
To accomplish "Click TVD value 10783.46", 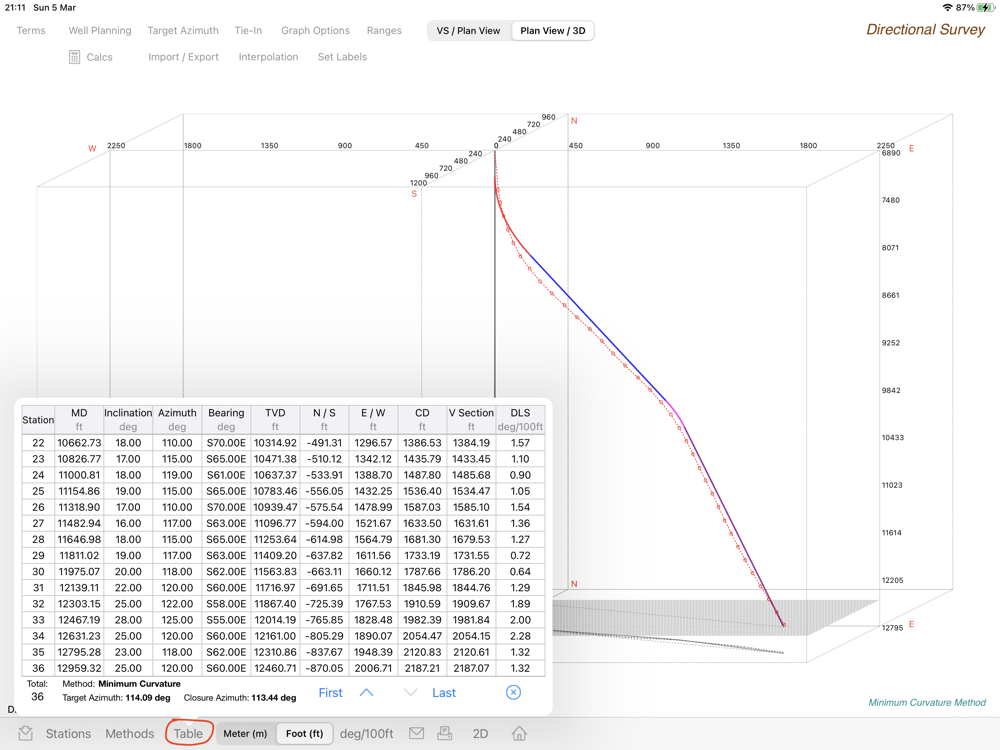I will pyautogui.click(x=275, y=491).
